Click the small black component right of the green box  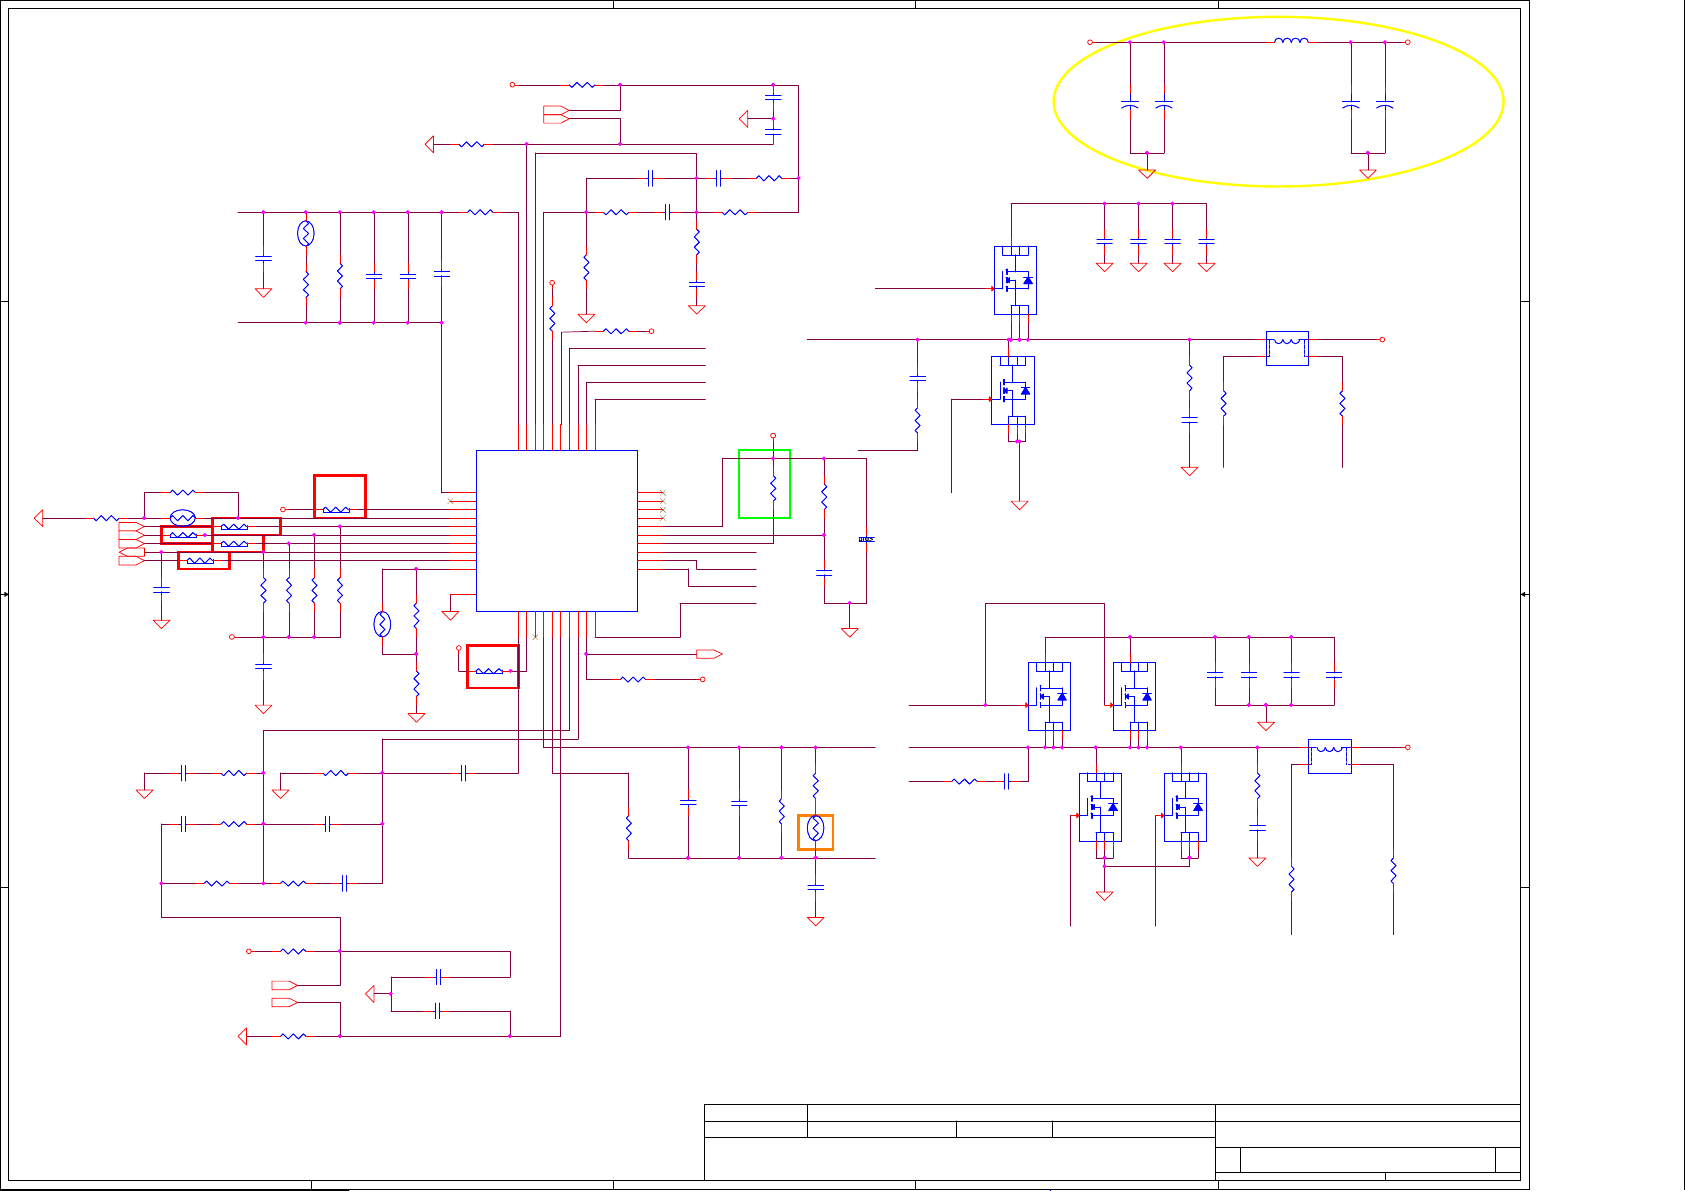point(867,540)
